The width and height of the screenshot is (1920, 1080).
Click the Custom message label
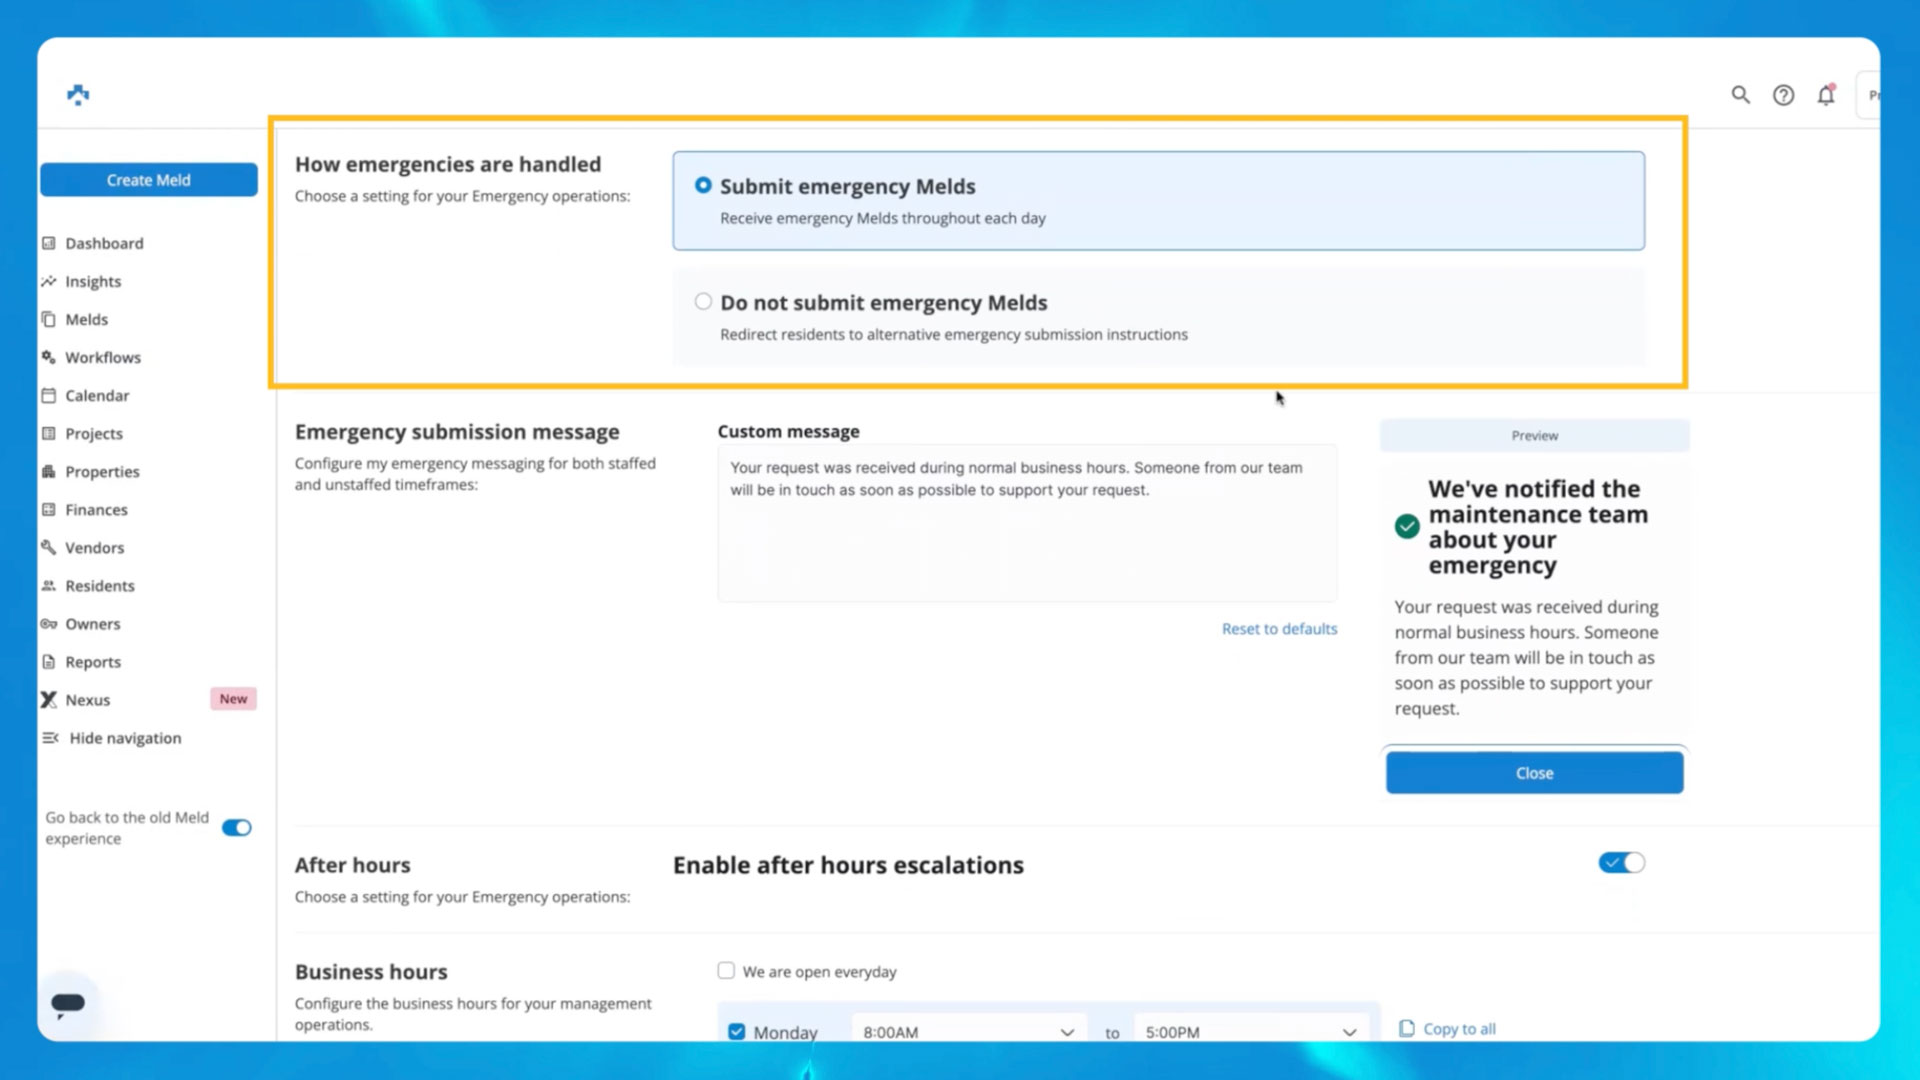pos(788,431)
